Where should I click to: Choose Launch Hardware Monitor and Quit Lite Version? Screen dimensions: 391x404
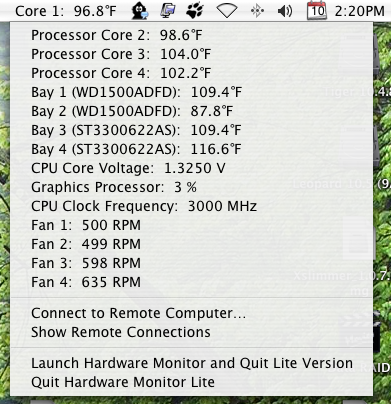click(x=191, y=363)
